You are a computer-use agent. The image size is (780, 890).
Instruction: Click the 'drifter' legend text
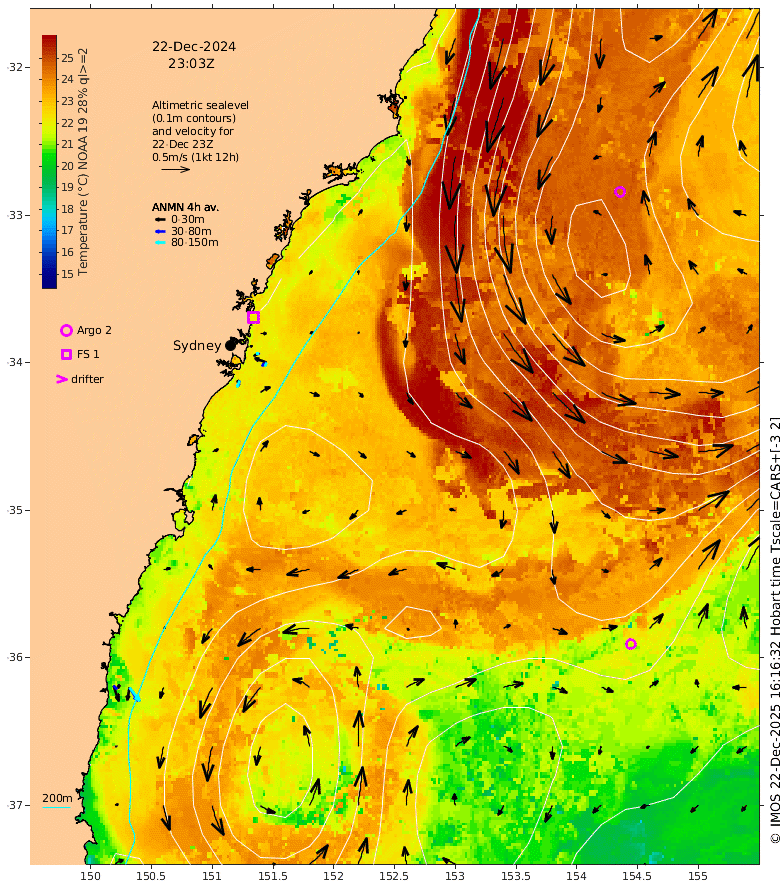click(87, 379)
